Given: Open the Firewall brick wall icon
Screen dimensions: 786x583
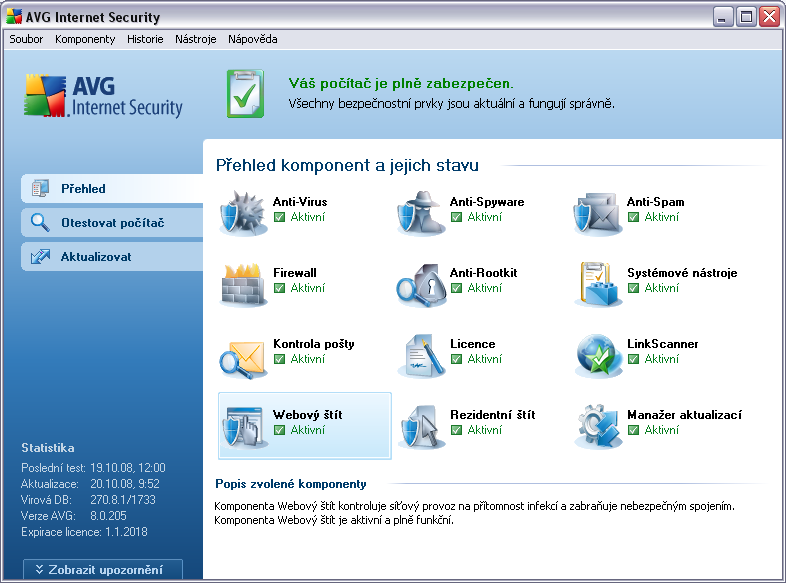Looking at the screenshot, I should pyautogui.click(x=243, y=284).
